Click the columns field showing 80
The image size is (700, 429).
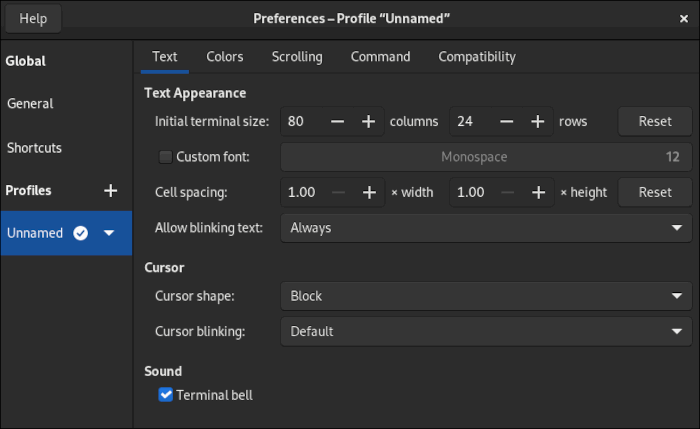(301, 121)
